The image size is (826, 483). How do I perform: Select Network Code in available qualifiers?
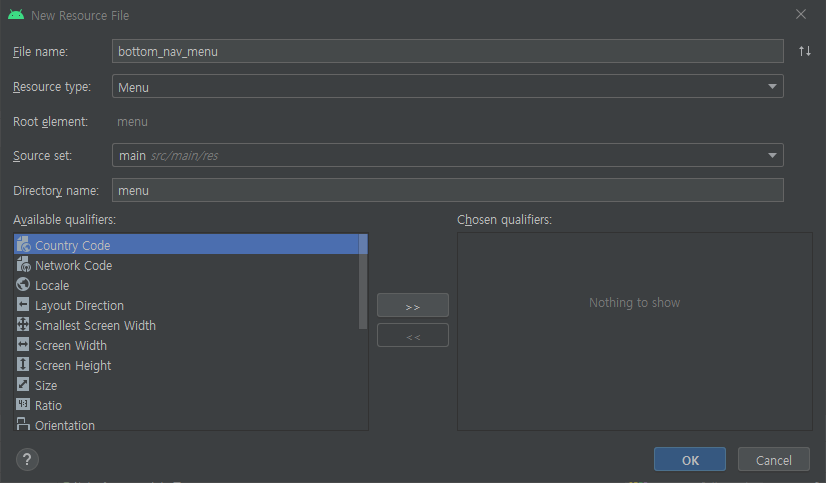(x=186, y=265)
